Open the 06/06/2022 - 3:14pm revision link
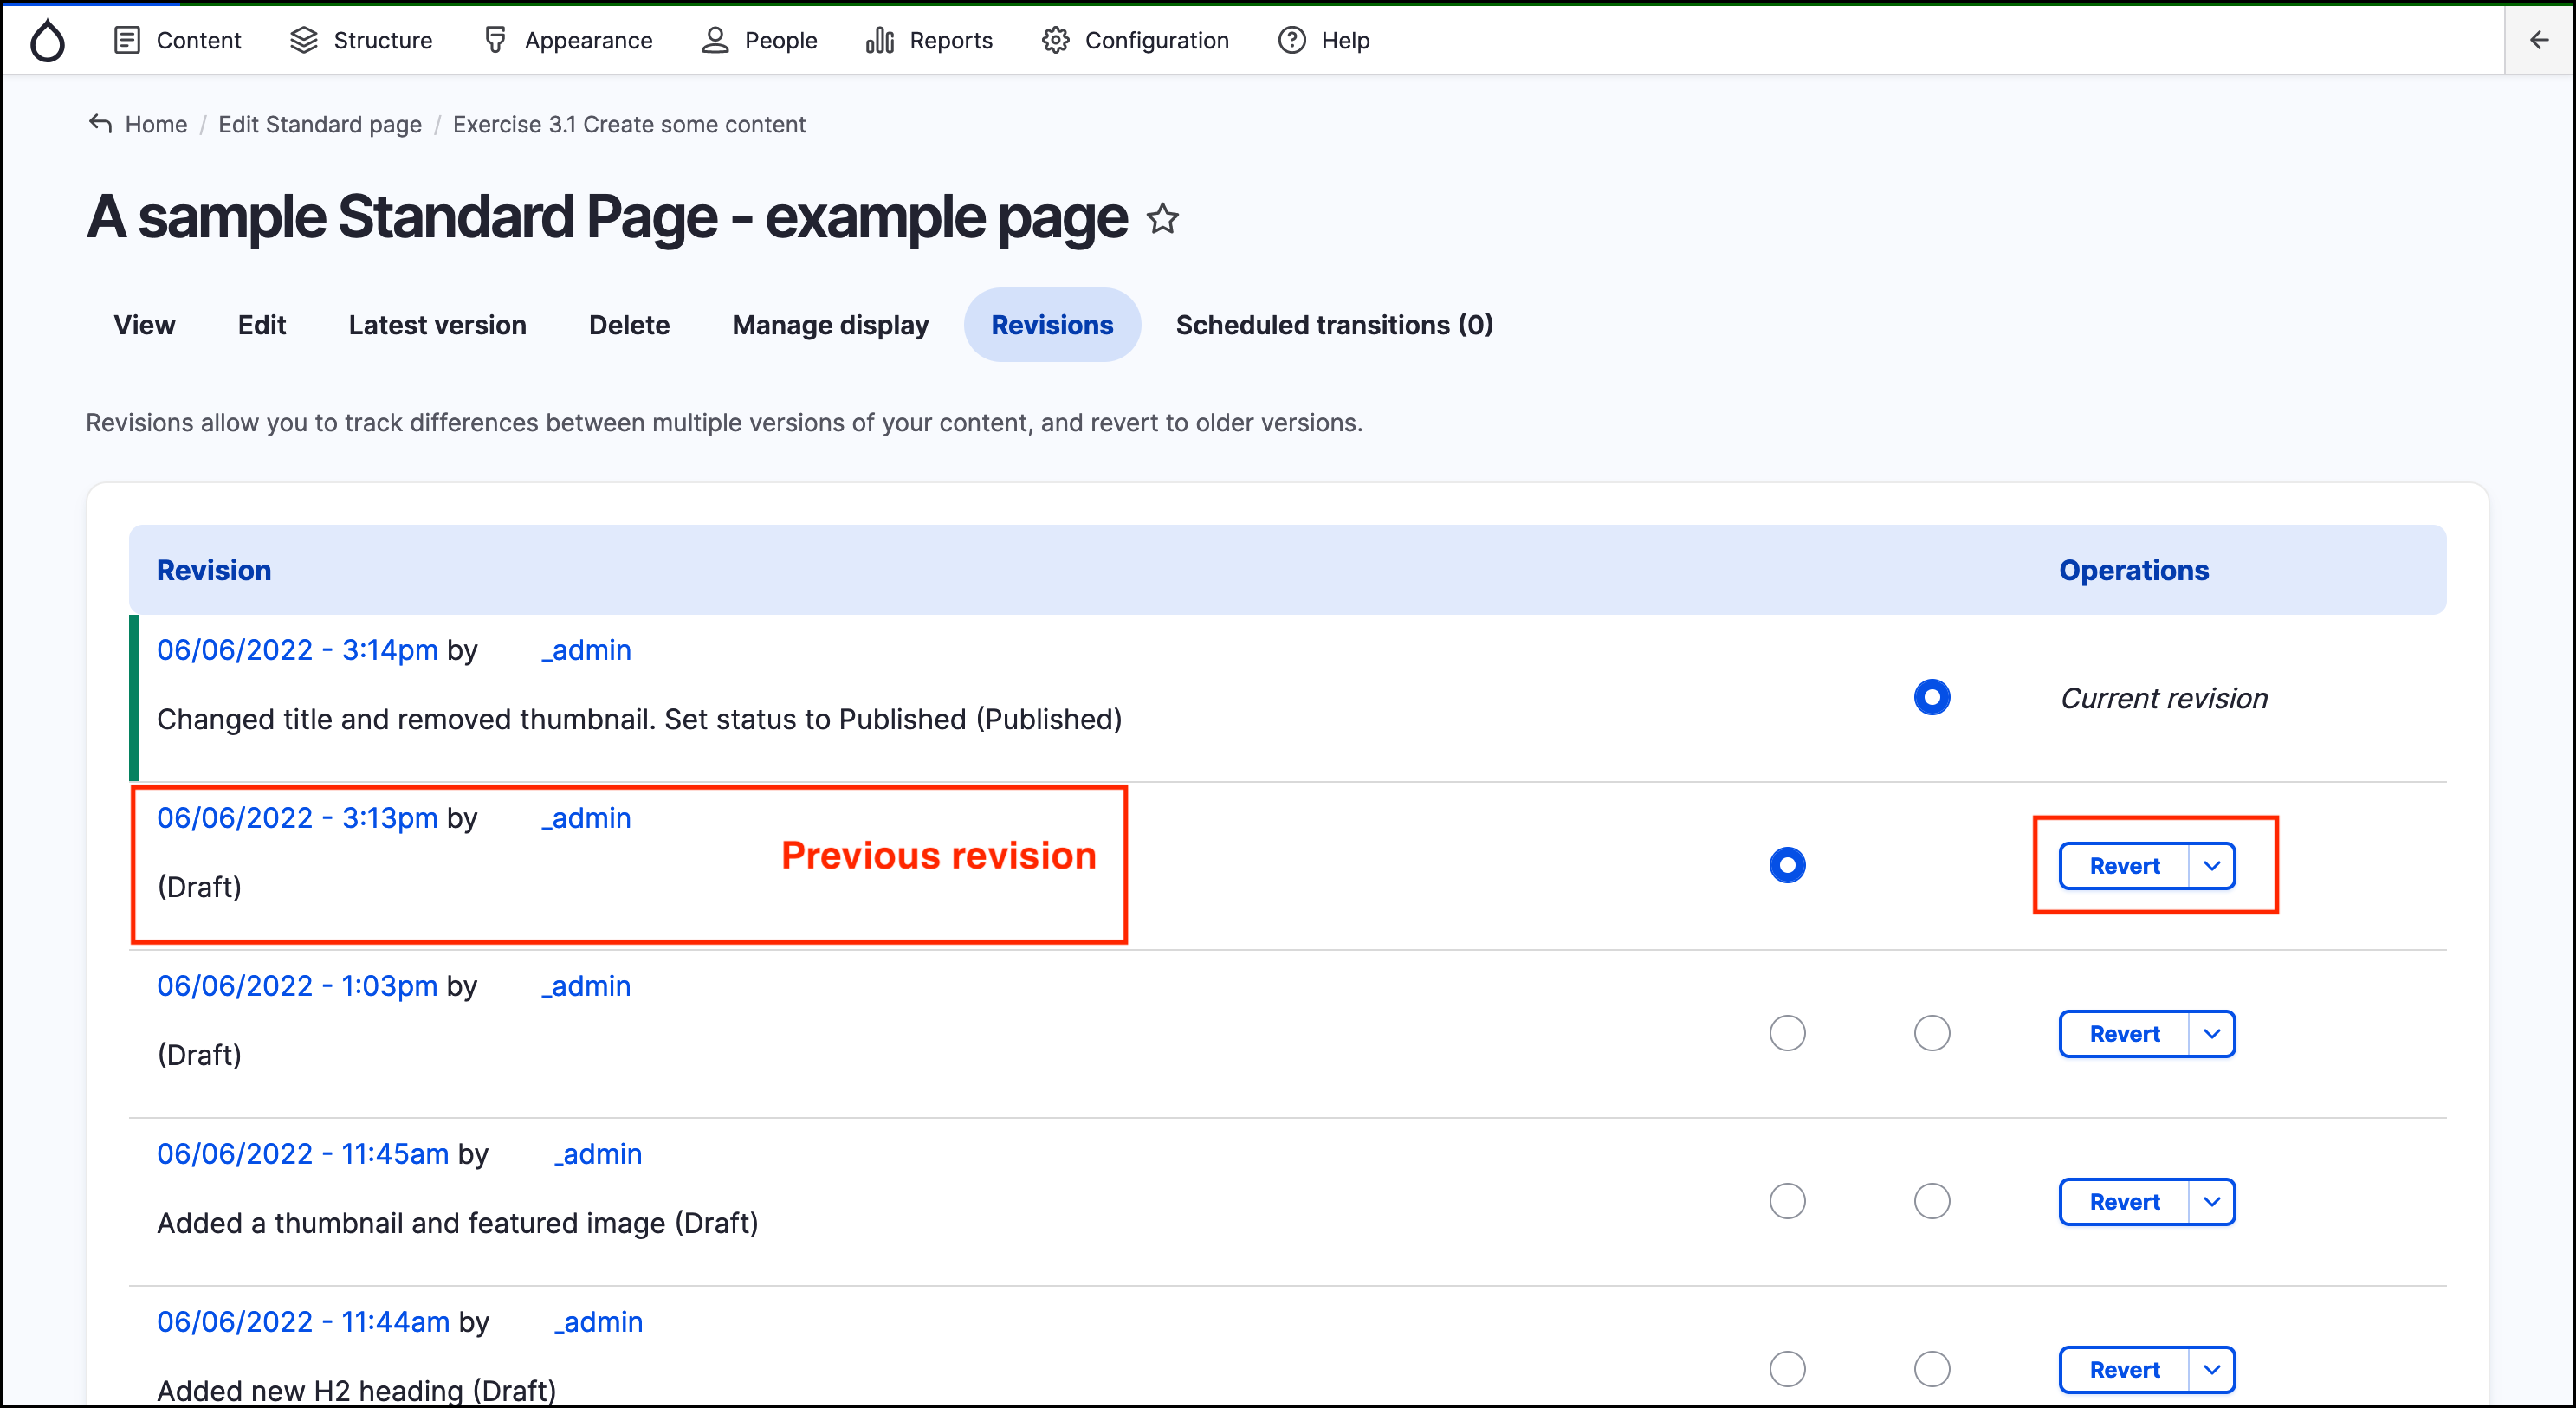The image size is (2576, 1408). 297,650
